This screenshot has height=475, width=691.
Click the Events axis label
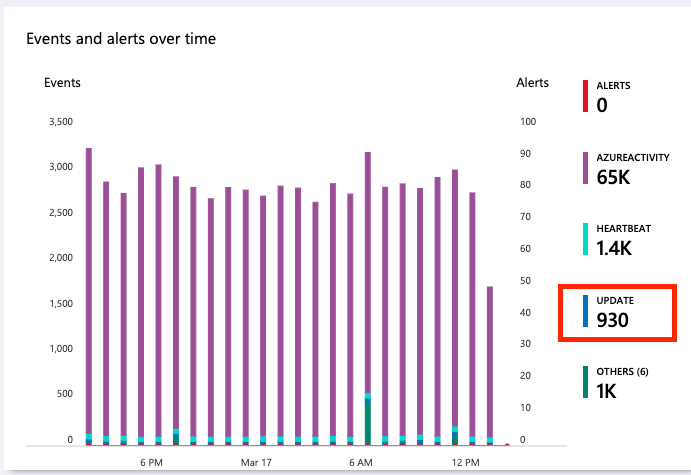pos(62,83)
